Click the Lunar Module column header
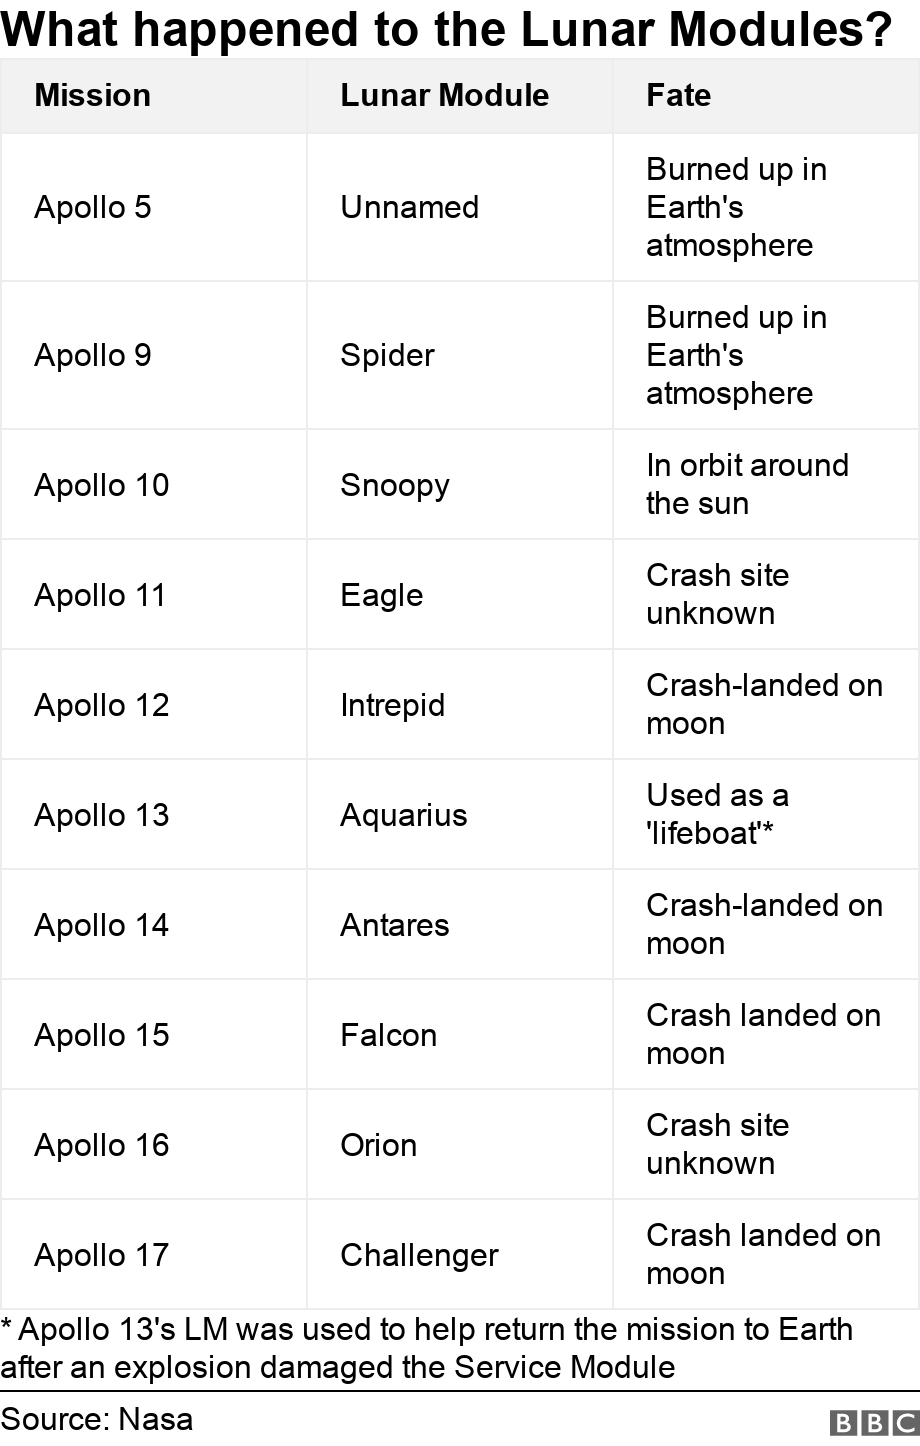Image resolution: width=920 pixels, height=1446 pixels. 444,95
